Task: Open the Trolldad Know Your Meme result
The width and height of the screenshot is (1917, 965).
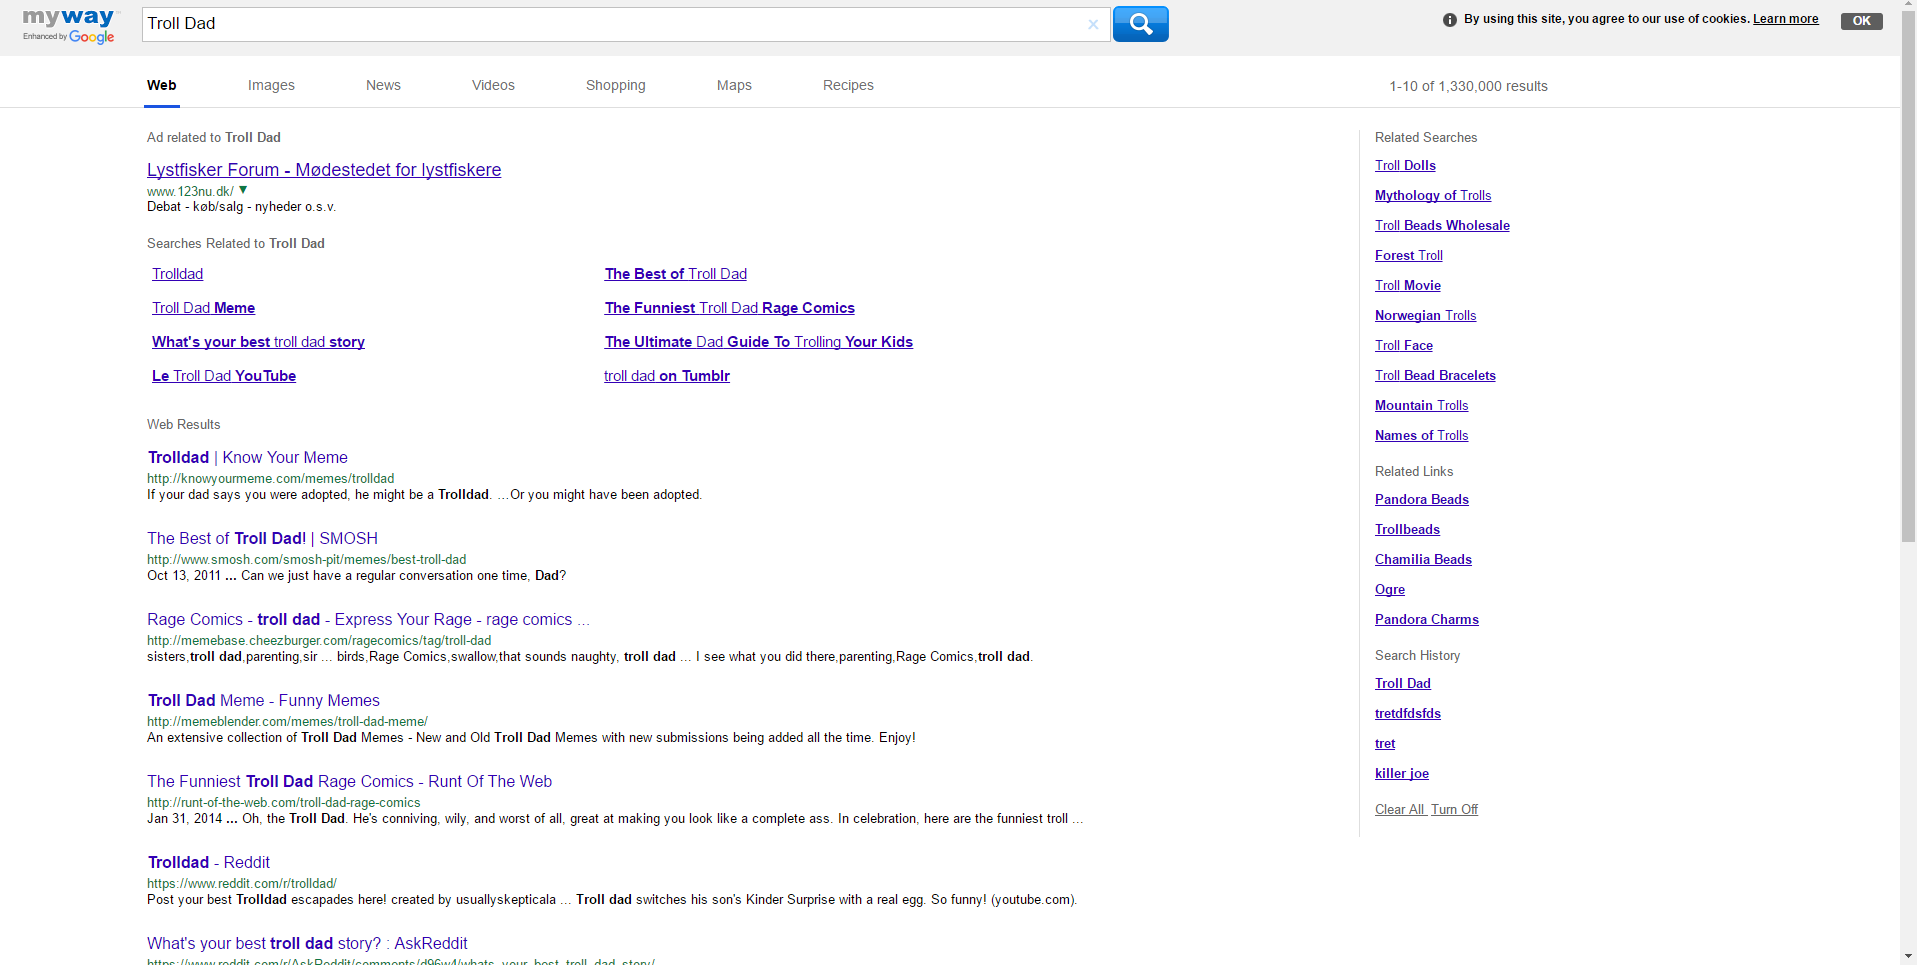Action: coord(248,457)
